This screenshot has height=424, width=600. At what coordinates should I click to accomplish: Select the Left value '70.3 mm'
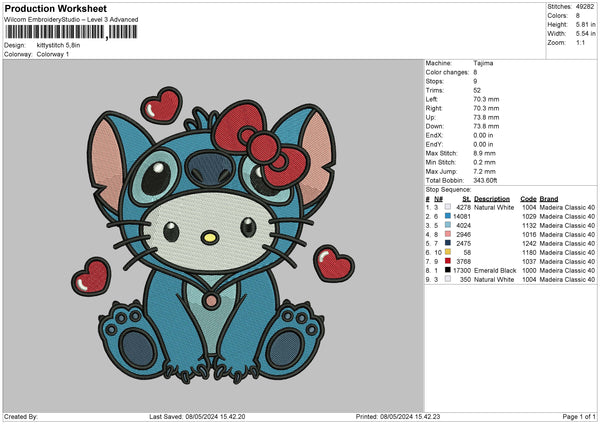coord(486,99)
